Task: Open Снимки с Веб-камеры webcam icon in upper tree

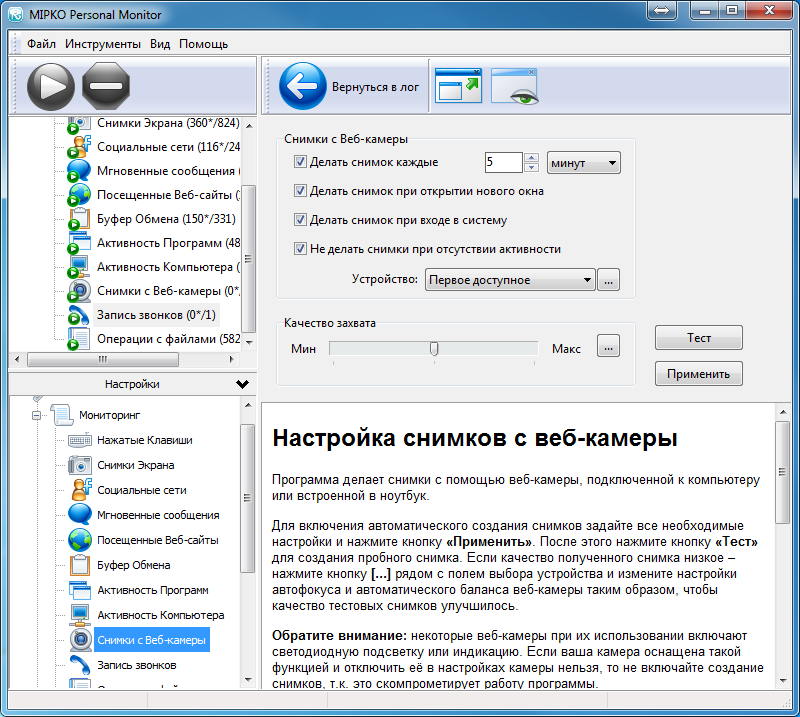Action: tap(79, 291)
